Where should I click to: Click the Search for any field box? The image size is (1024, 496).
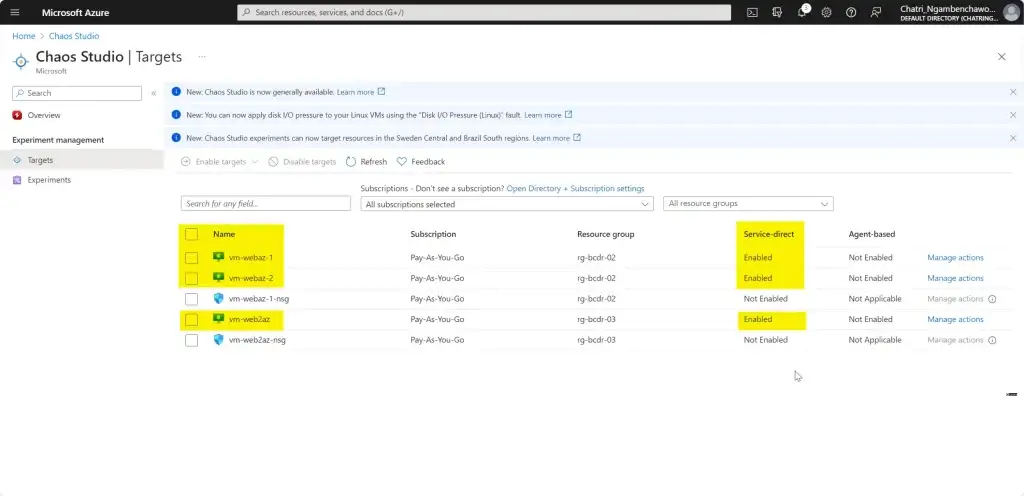pos(266,204)
